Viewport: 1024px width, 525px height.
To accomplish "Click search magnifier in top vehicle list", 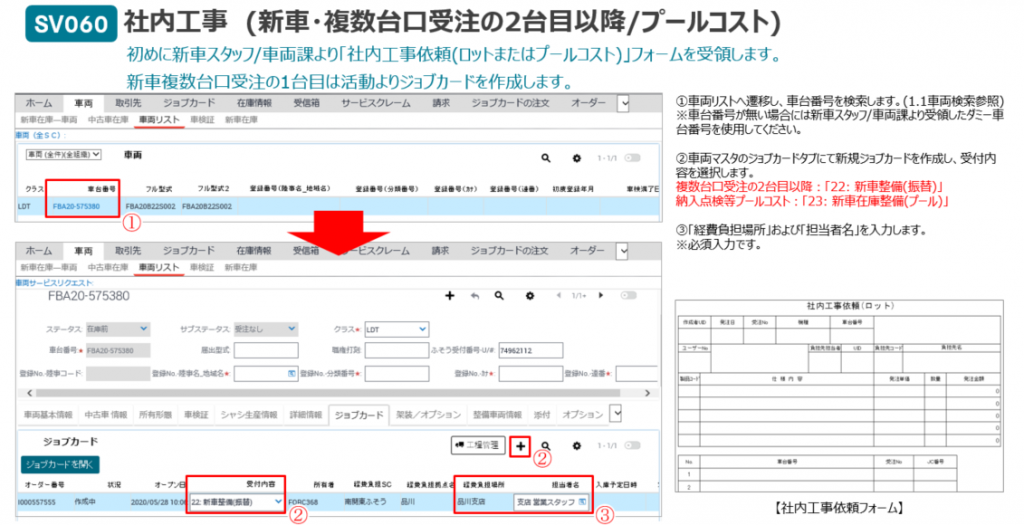I will pyautogui.click(x=546, y=158).
